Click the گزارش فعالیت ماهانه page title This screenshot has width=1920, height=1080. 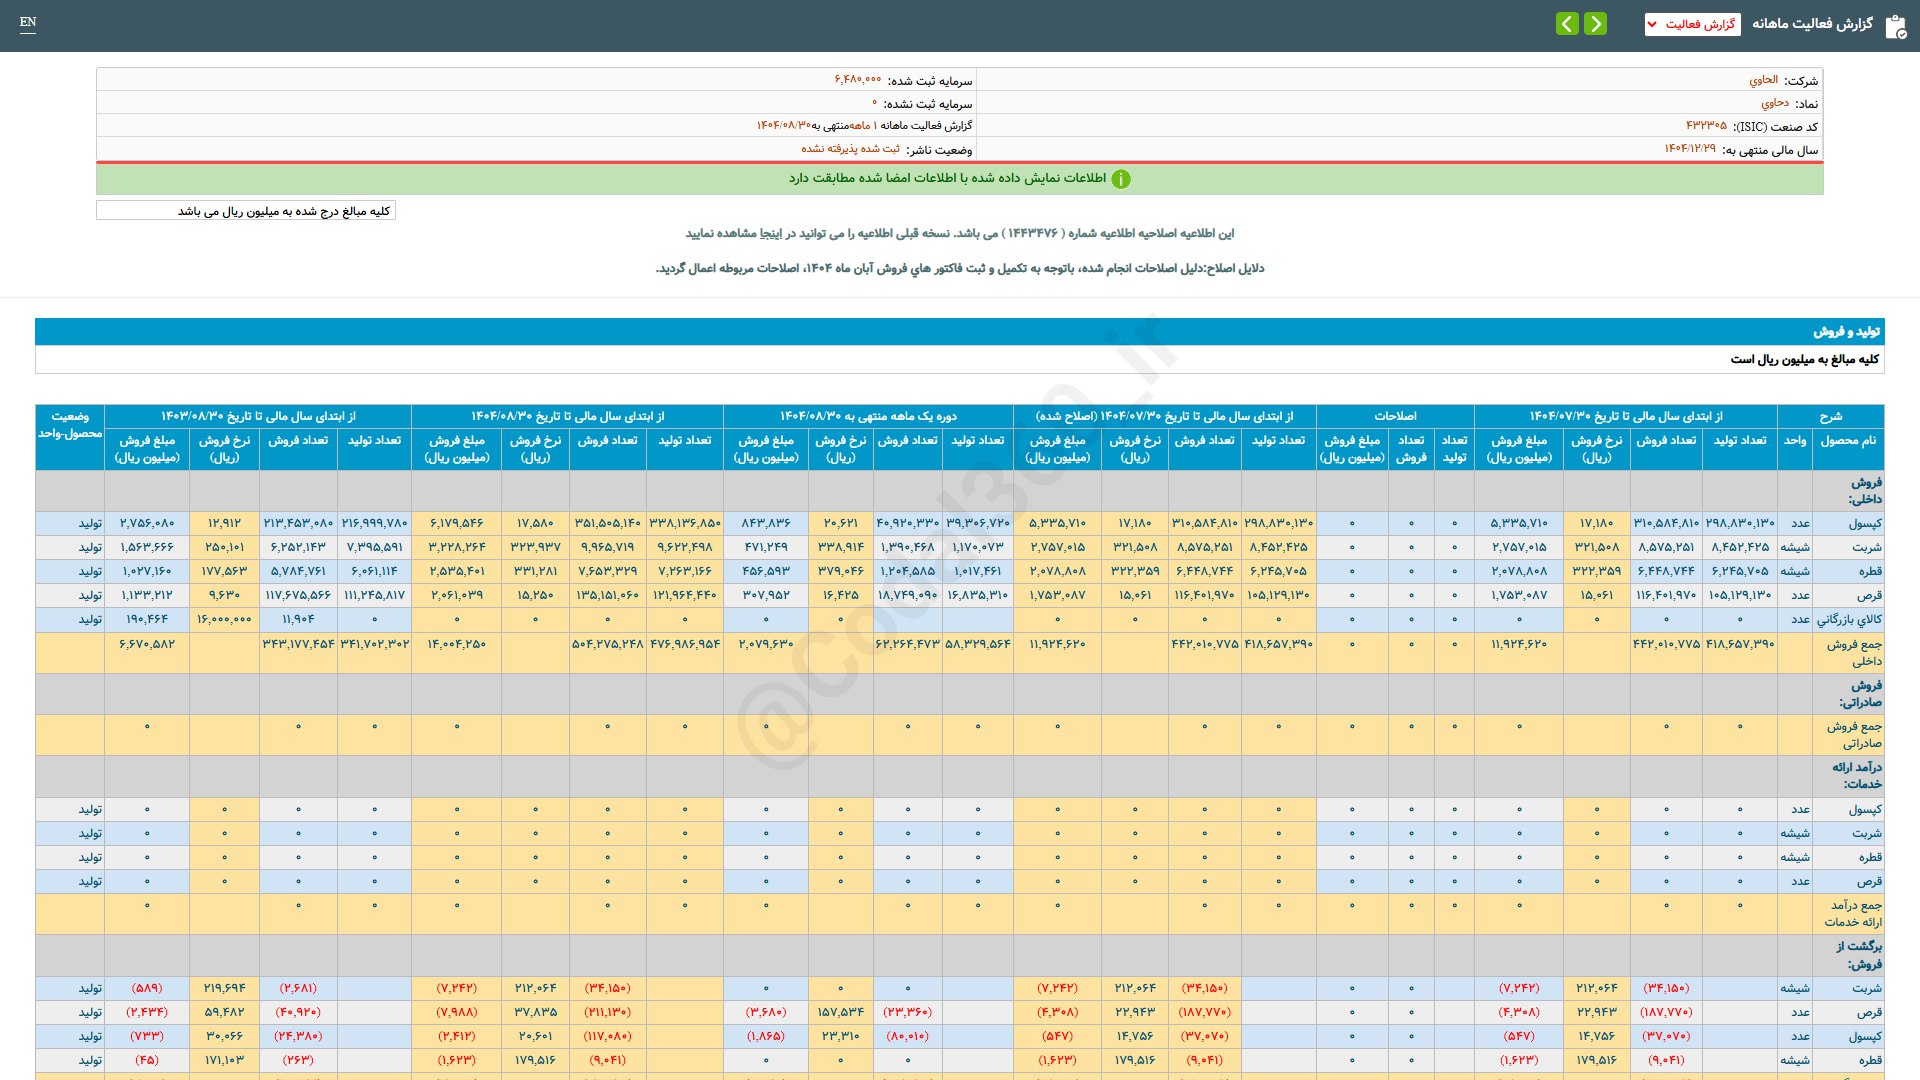click(x=1812, y=24)
